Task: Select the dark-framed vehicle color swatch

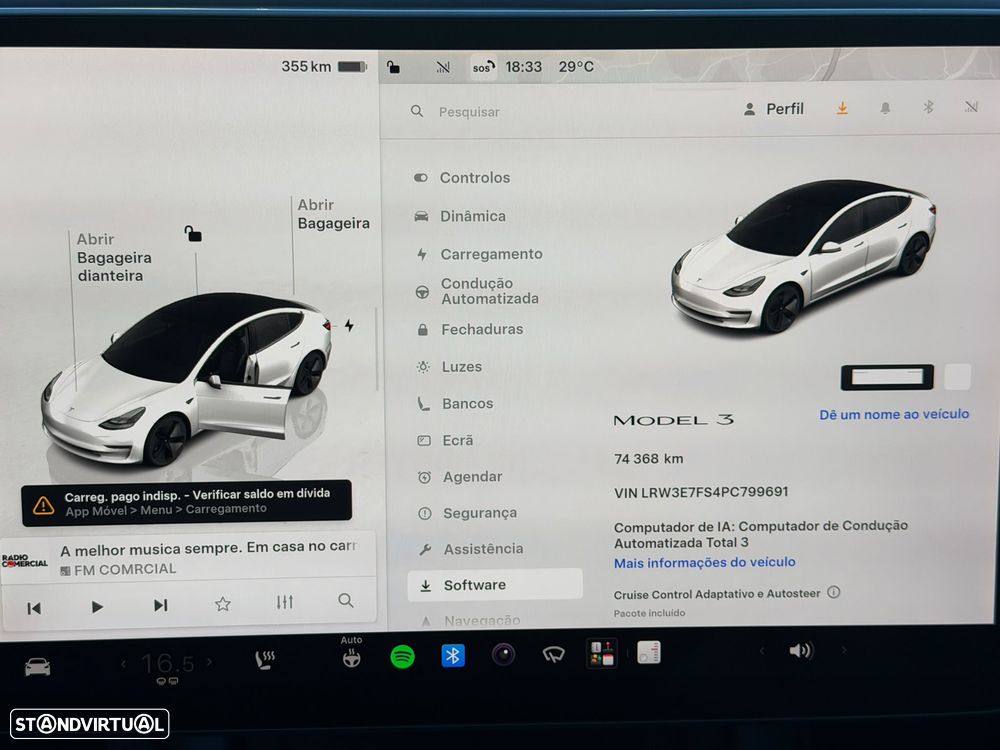Action: click(x=887, y=377)
